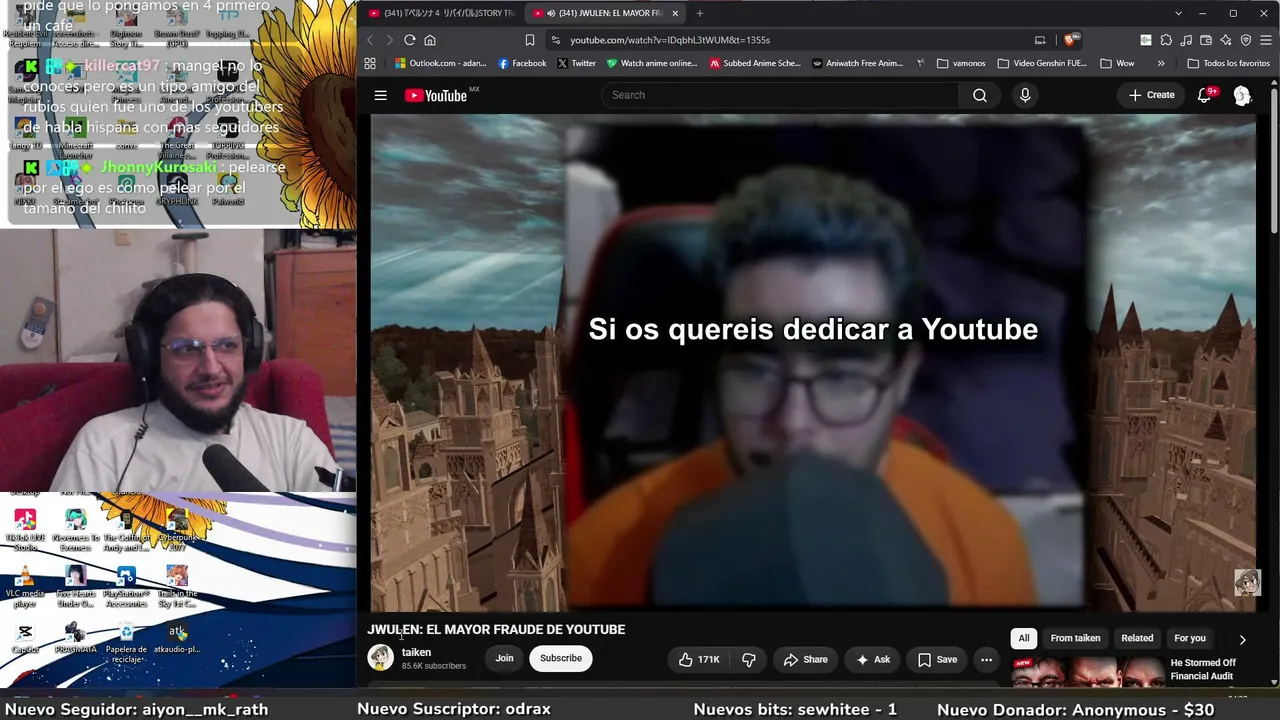Save the video to a playlist

(937, 659)
